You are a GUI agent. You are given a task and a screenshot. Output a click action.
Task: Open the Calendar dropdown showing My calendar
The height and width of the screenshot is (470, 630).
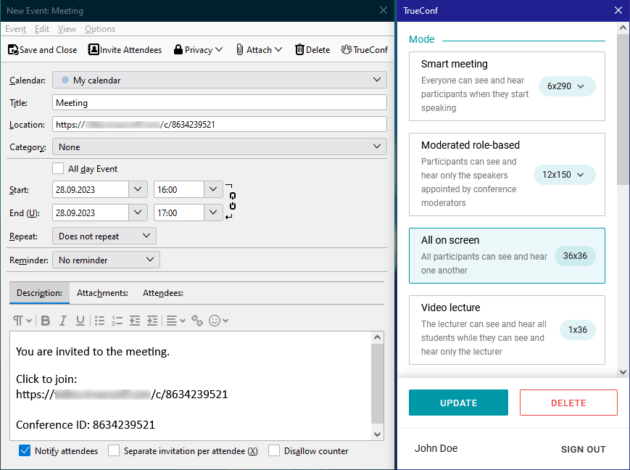click(219, 80)
